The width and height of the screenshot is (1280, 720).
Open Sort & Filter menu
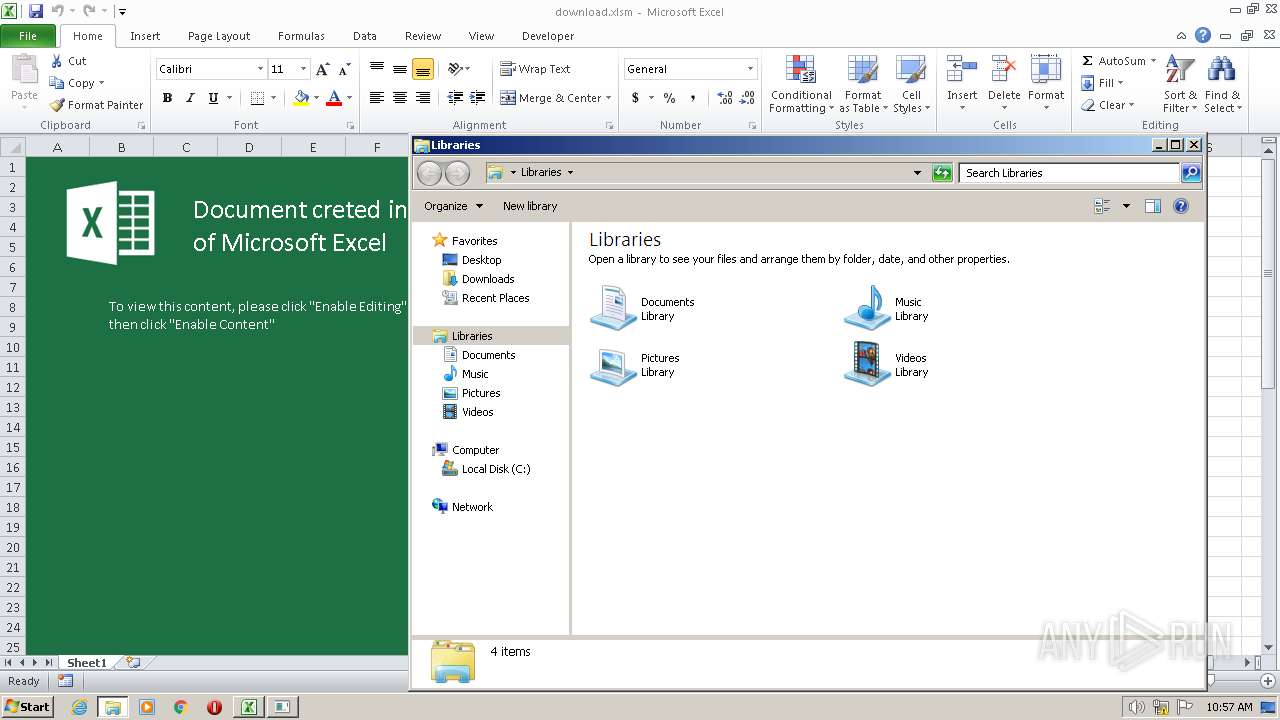pyautogui.click(x=1180, y=85)
